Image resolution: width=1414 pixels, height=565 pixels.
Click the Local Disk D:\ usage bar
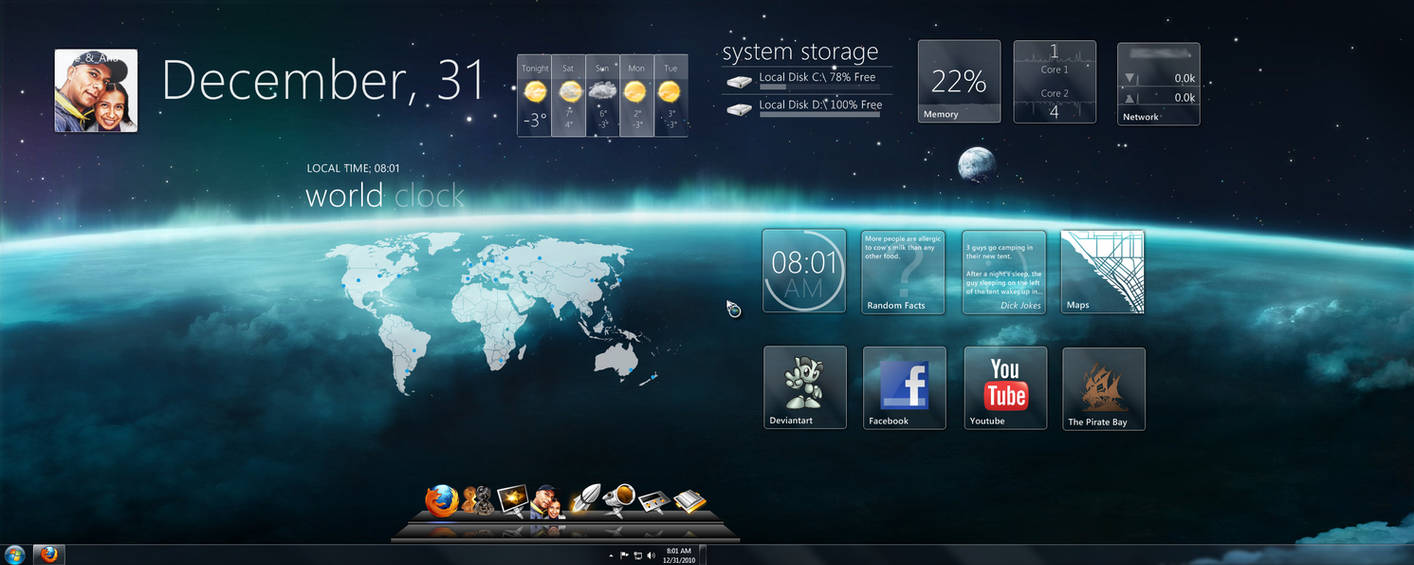pos(820,116)
